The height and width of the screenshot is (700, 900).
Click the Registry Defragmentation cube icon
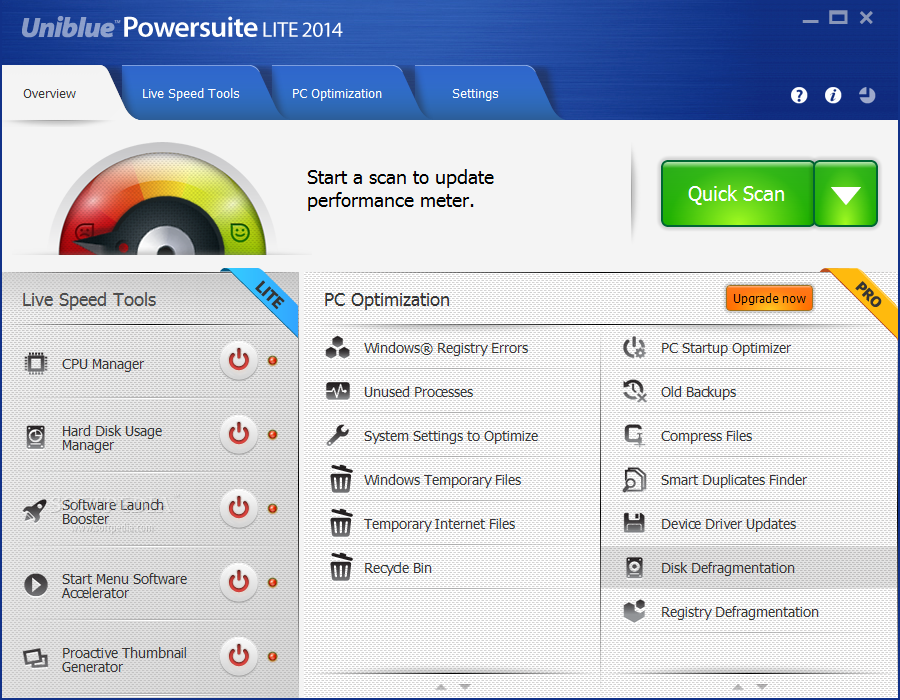(634, 611)
